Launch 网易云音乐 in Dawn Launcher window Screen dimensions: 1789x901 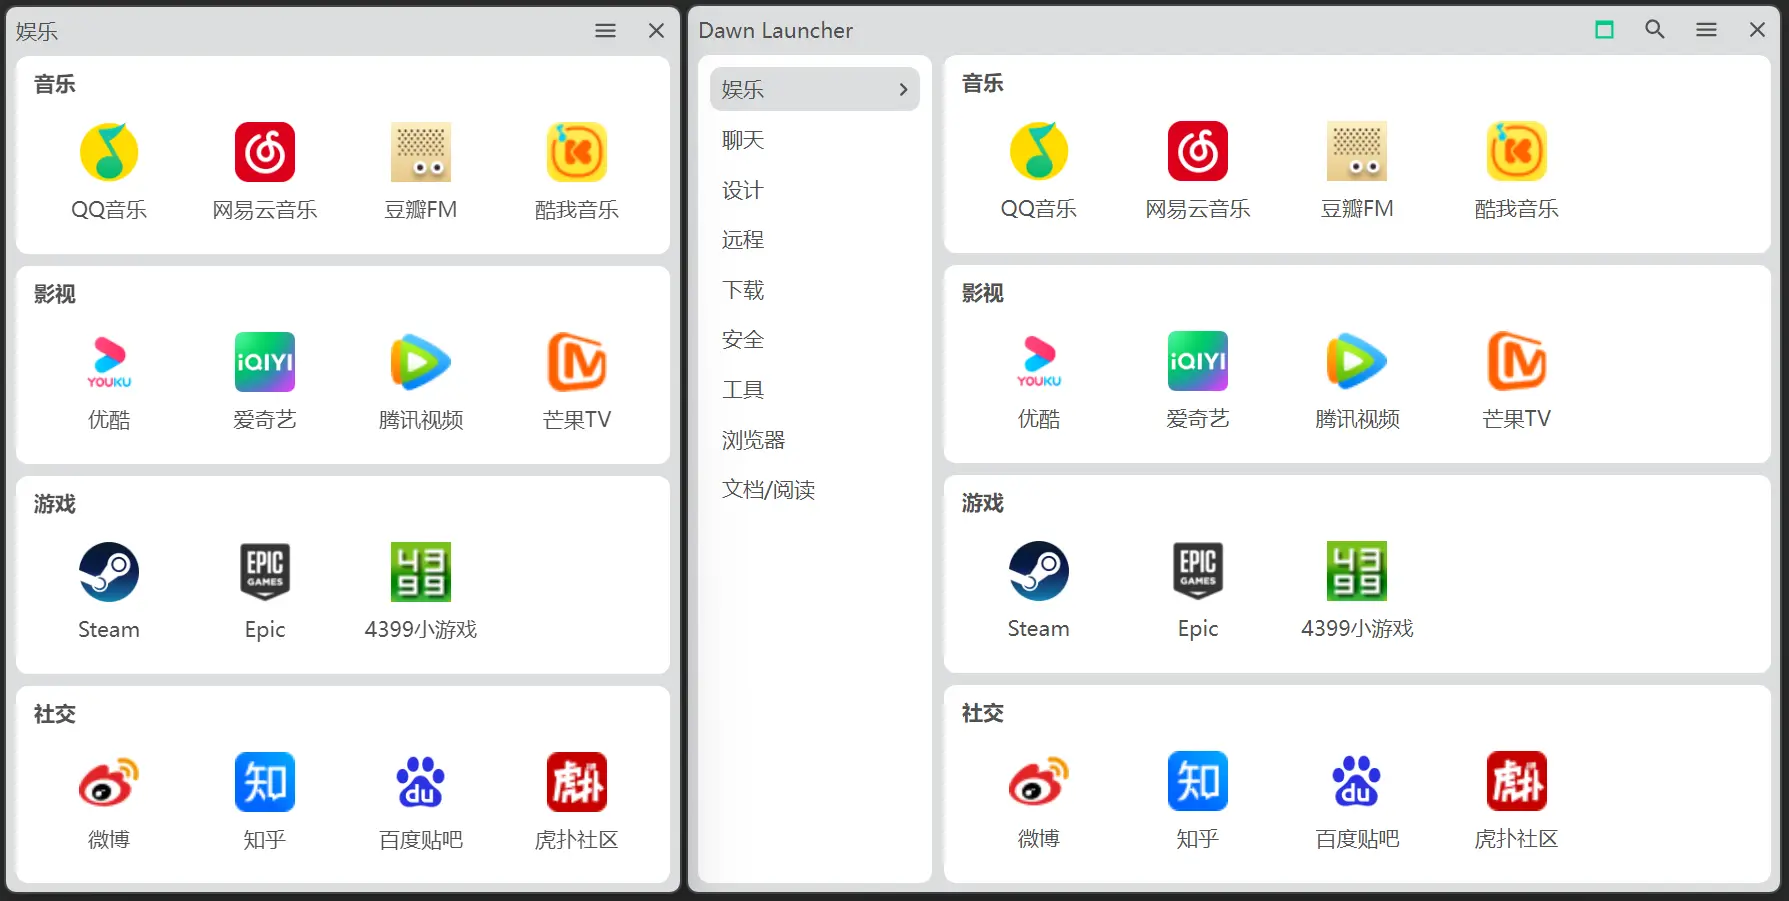(x=1198, y=169)
